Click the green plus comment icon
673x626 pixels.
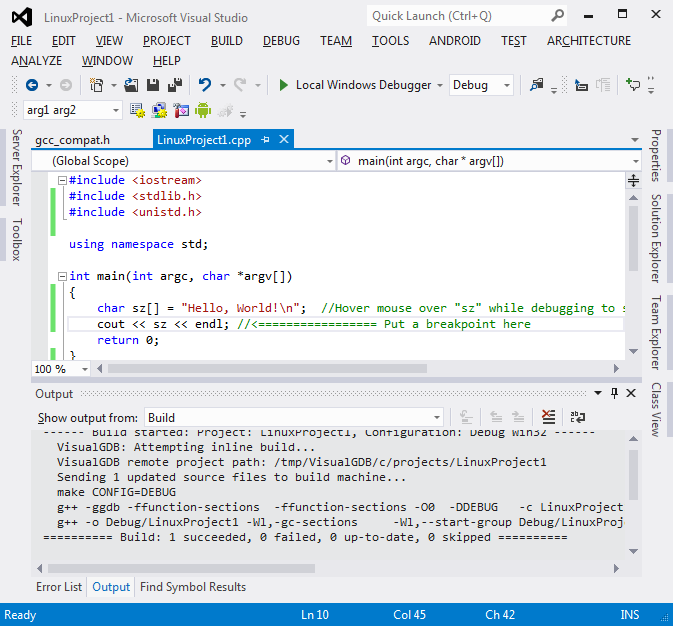633,84
